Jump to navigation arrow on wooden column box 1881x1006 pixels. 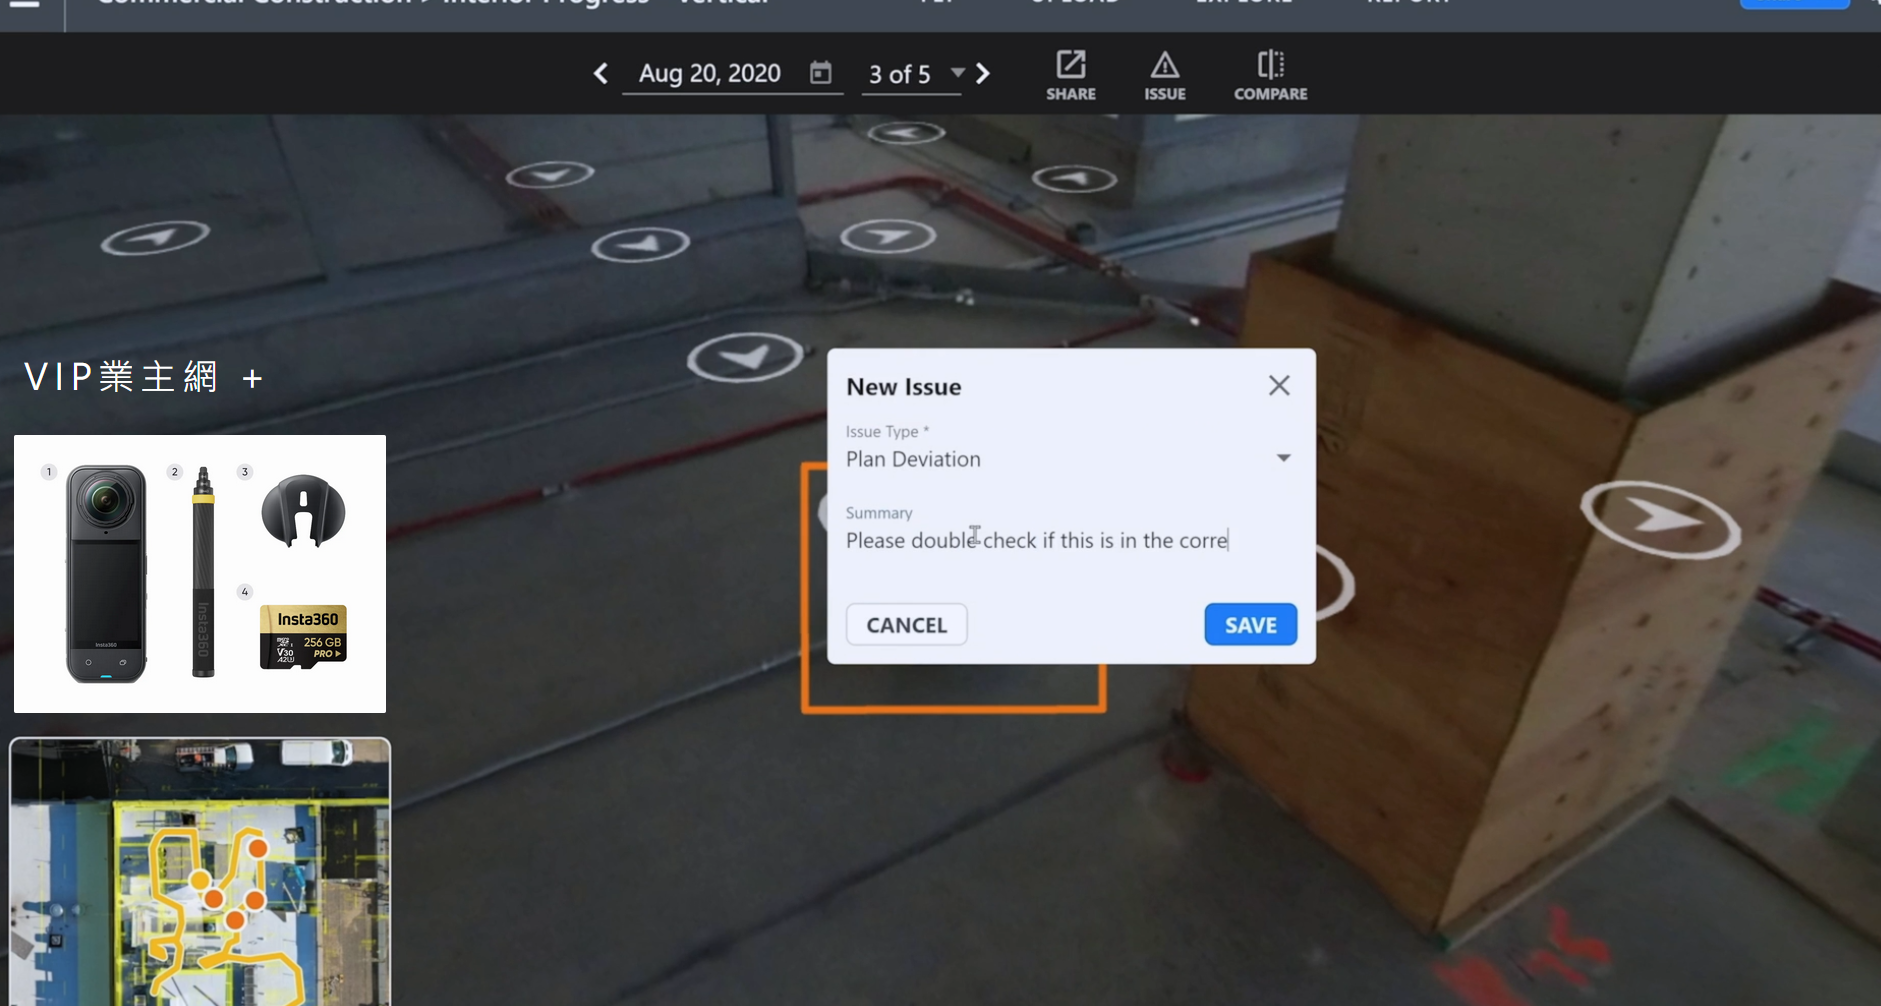point(1659,518)
